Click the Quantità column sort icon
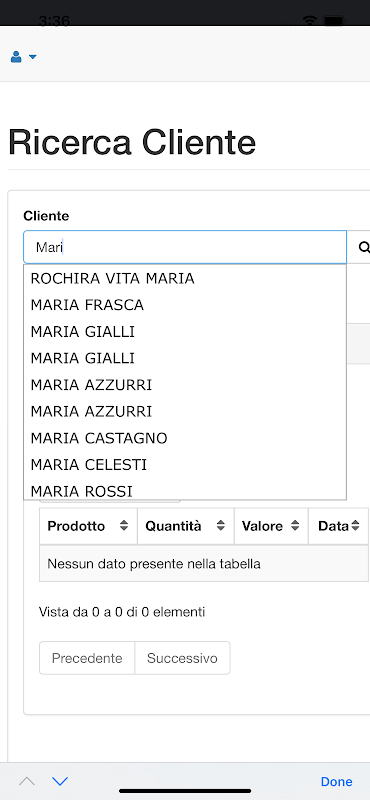The width and height of the screenshot is (370, 800). (x=220, y=526)
